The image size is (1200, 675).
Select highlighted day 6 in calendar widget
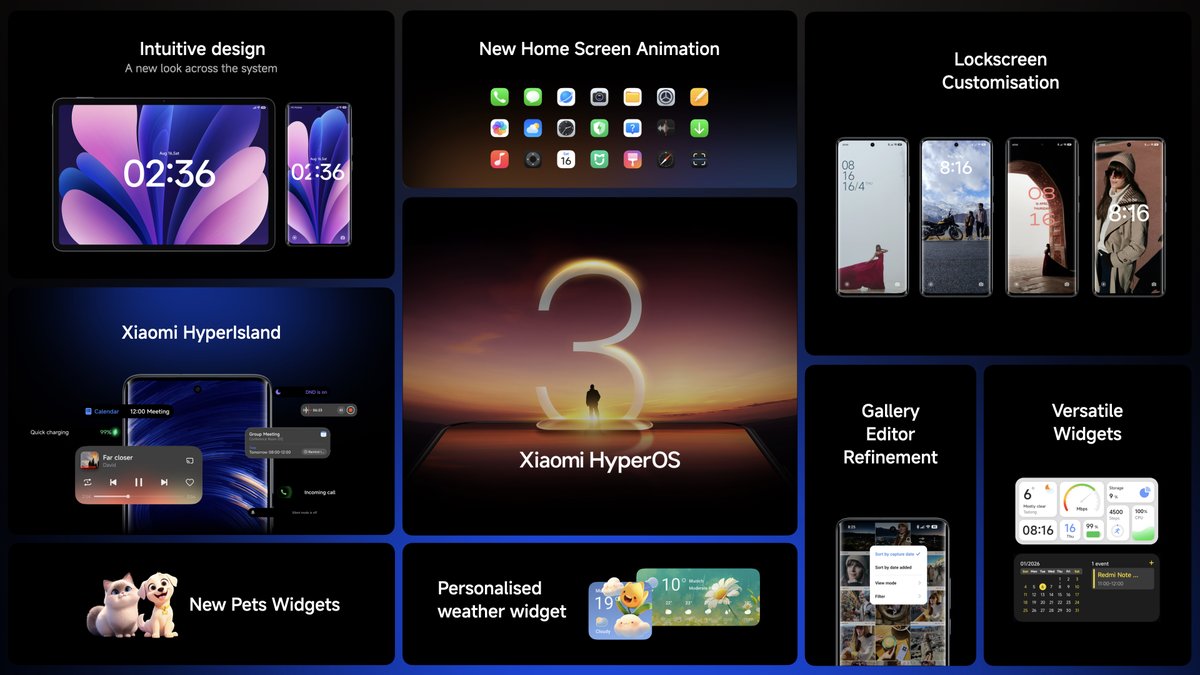click(x=1042, y=587)
